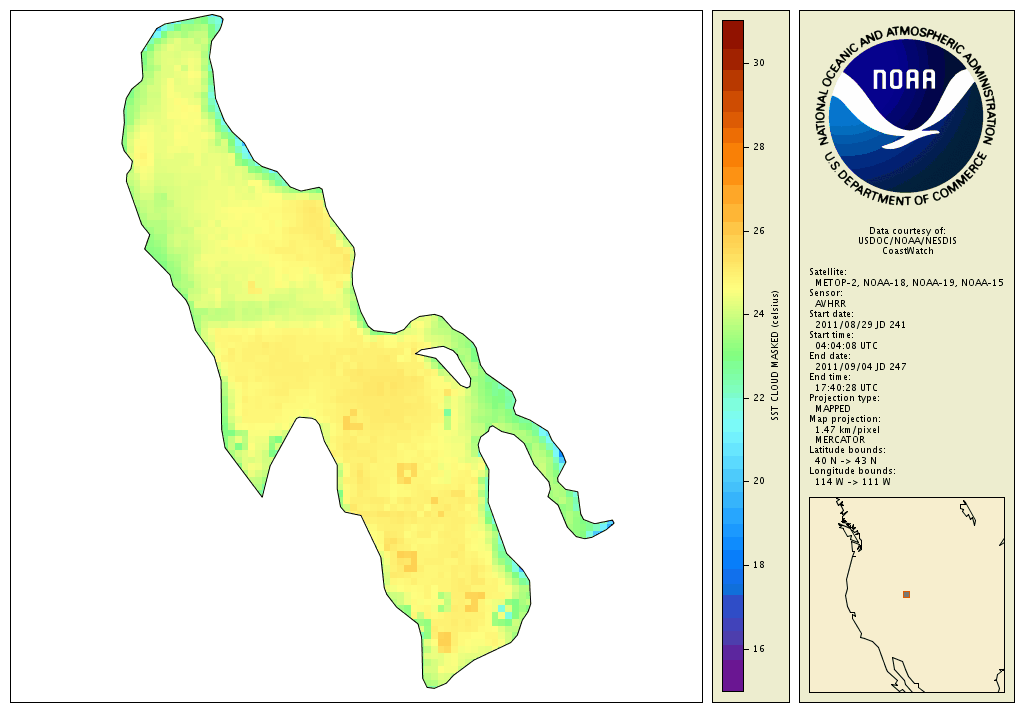
Task: Click the 'MAPPED' value
Action: 833,408
